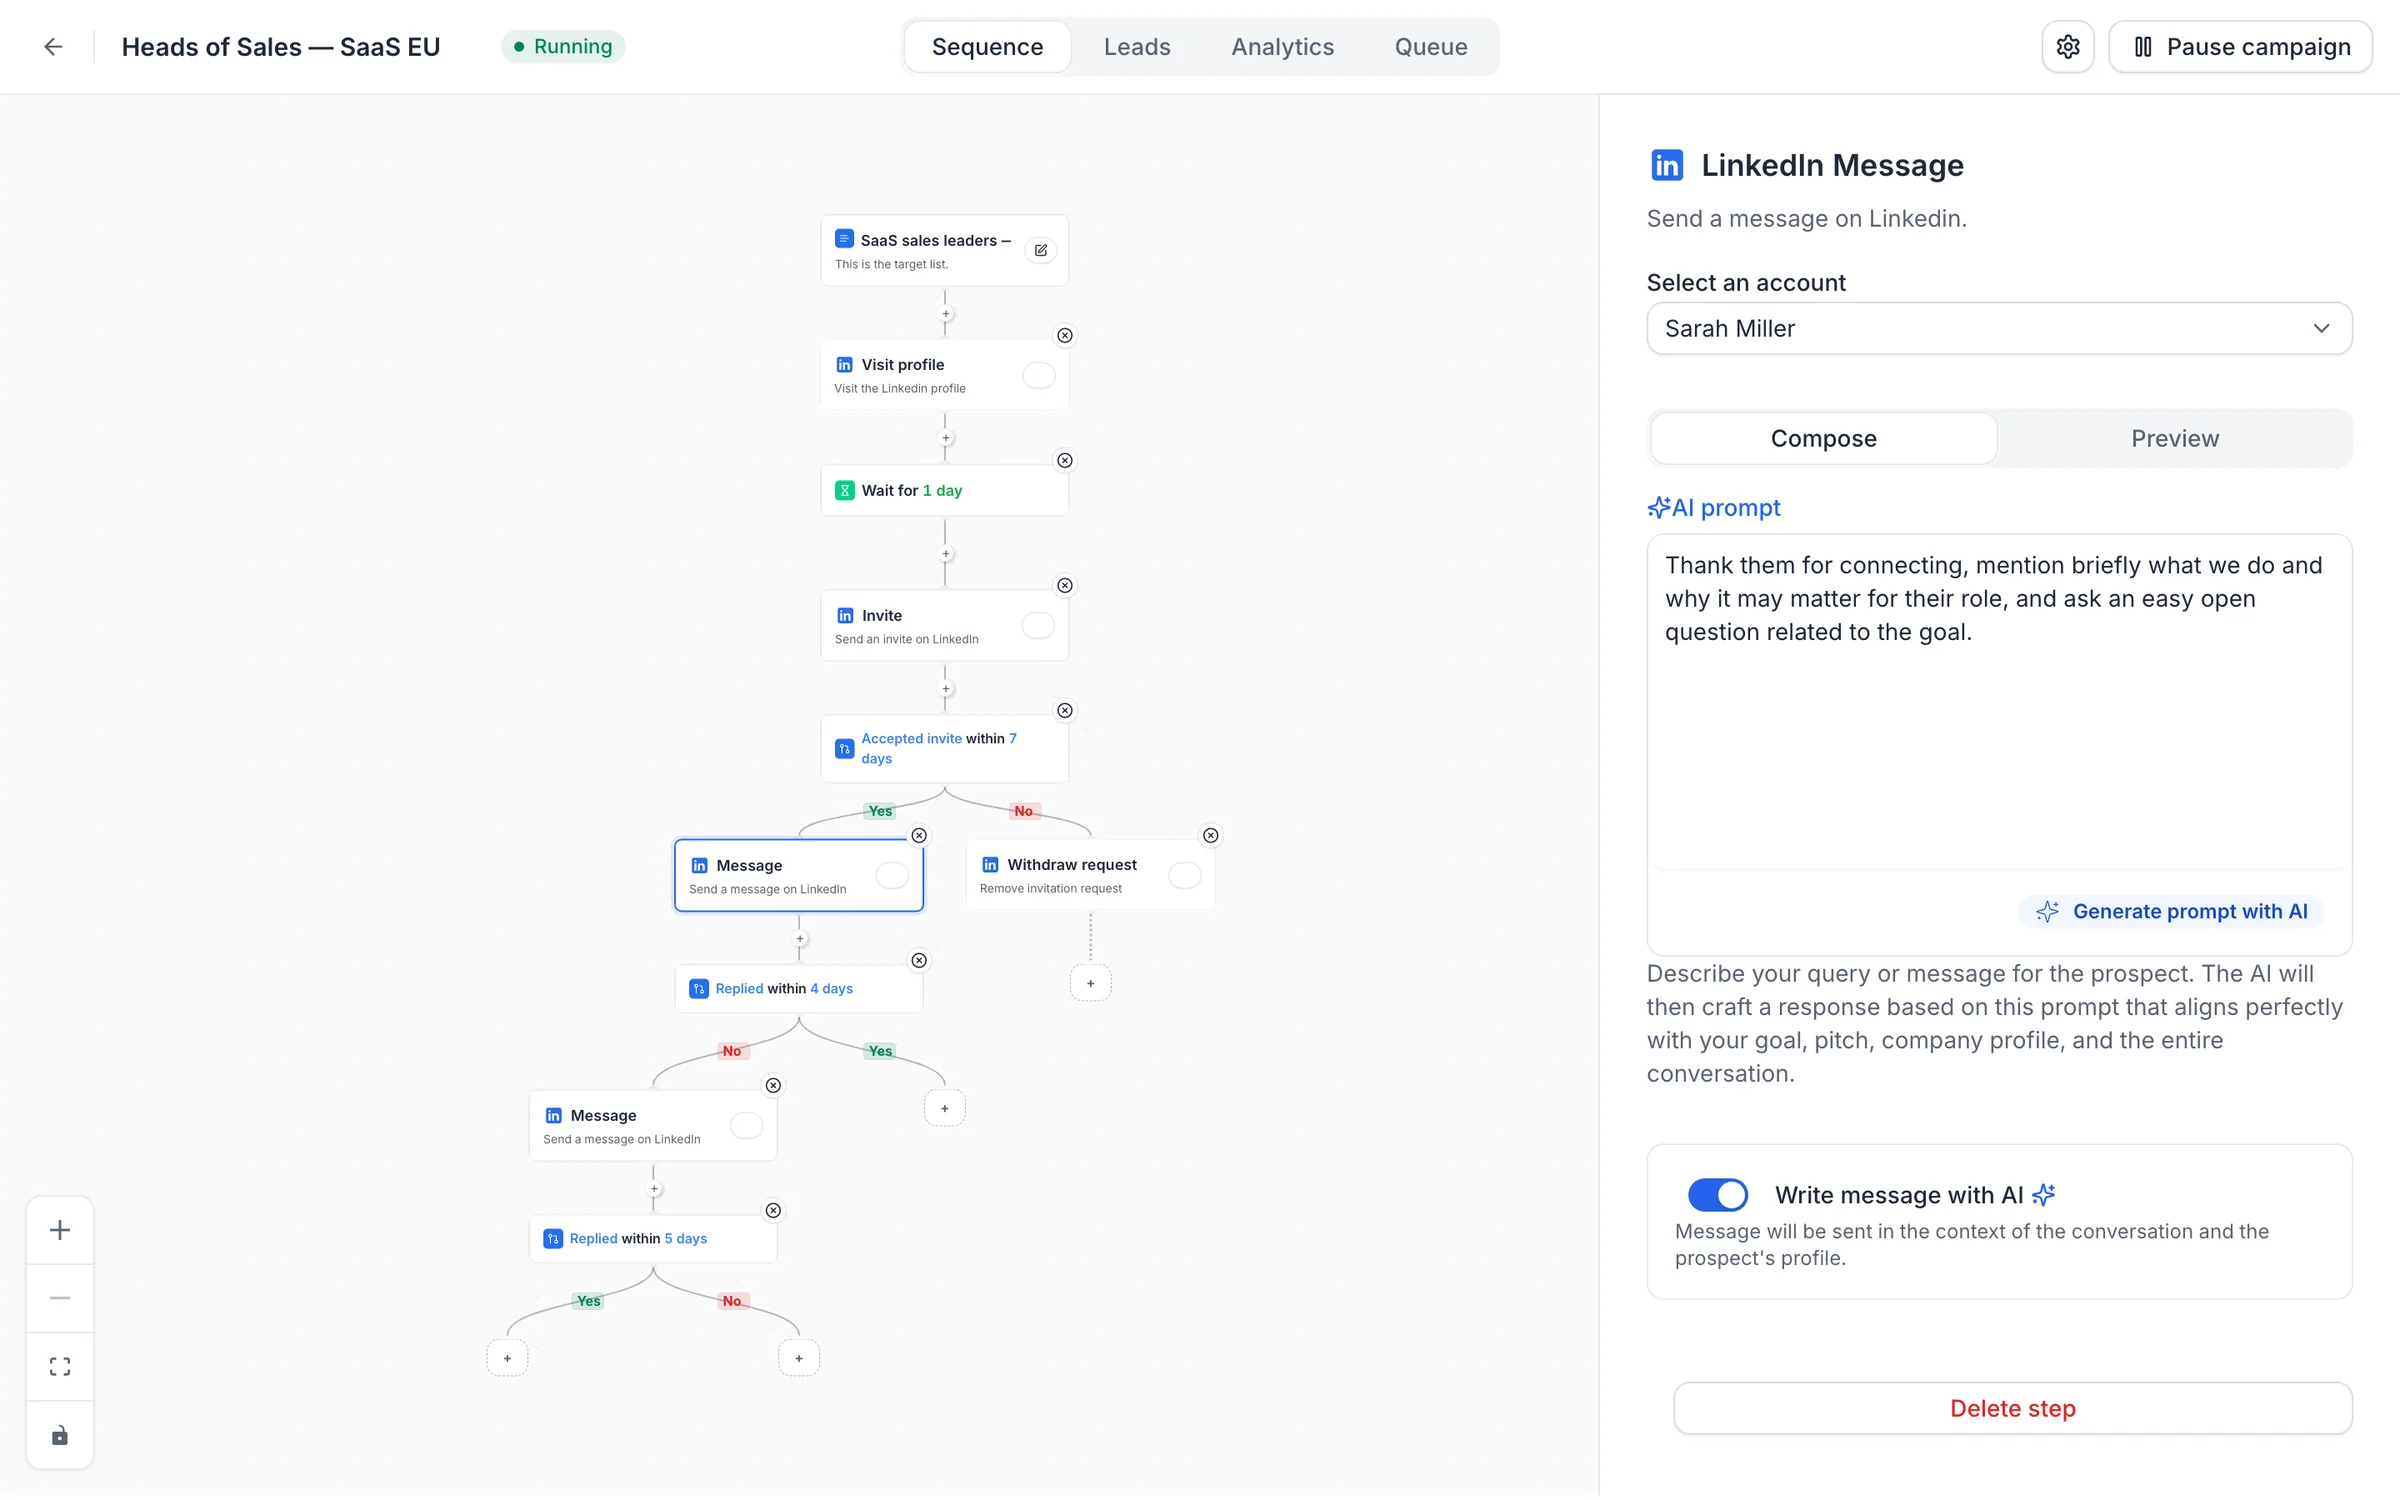The width and height of the screenshot is (2400, 1500).
Task: Insert step between Invite and Accepted invite
Action: [x=946, y=689]
